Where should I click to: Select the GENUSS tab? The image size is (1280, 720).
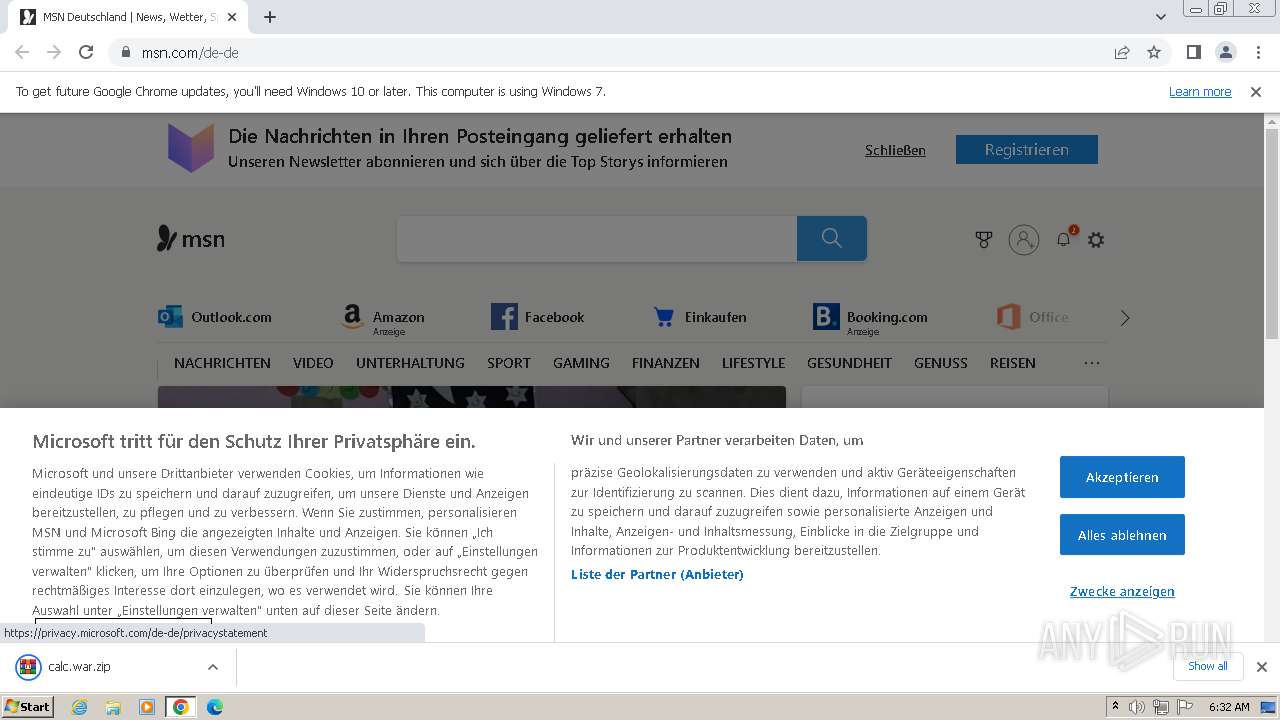941,363
